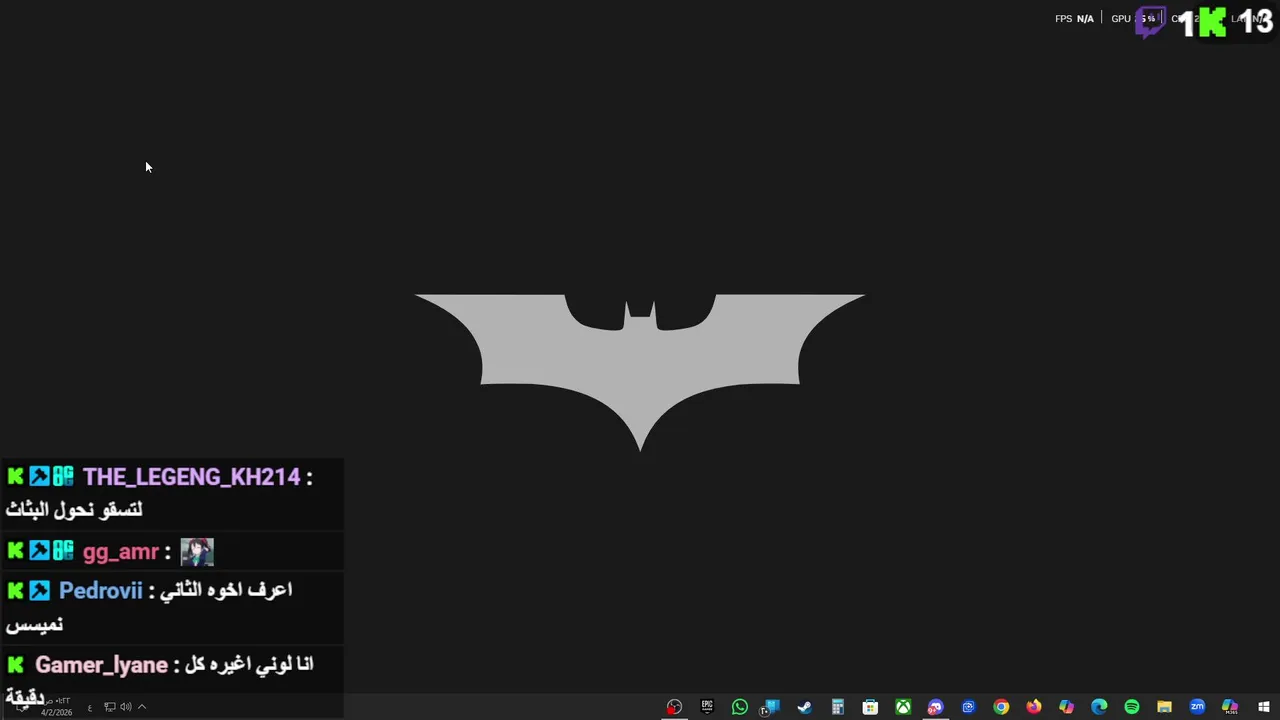The image size is (1280, 720).
Task: Open Microsoft Store from the taskbar
Action: click(870, 707)
